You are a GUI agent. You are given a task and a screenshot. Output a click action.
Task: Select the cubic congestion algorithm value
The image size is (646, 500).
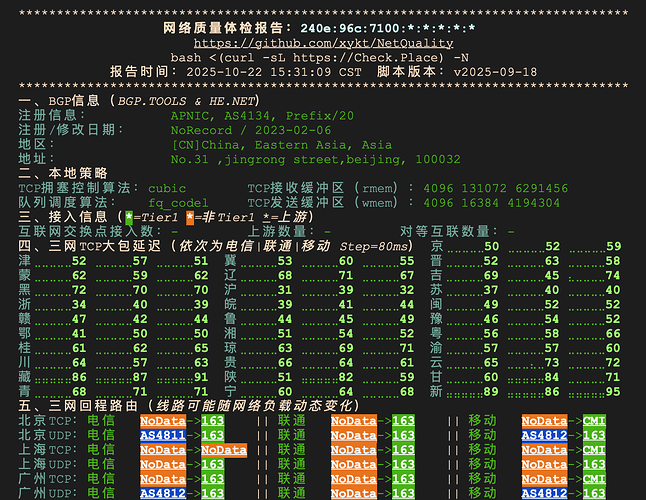pos(167,188)
